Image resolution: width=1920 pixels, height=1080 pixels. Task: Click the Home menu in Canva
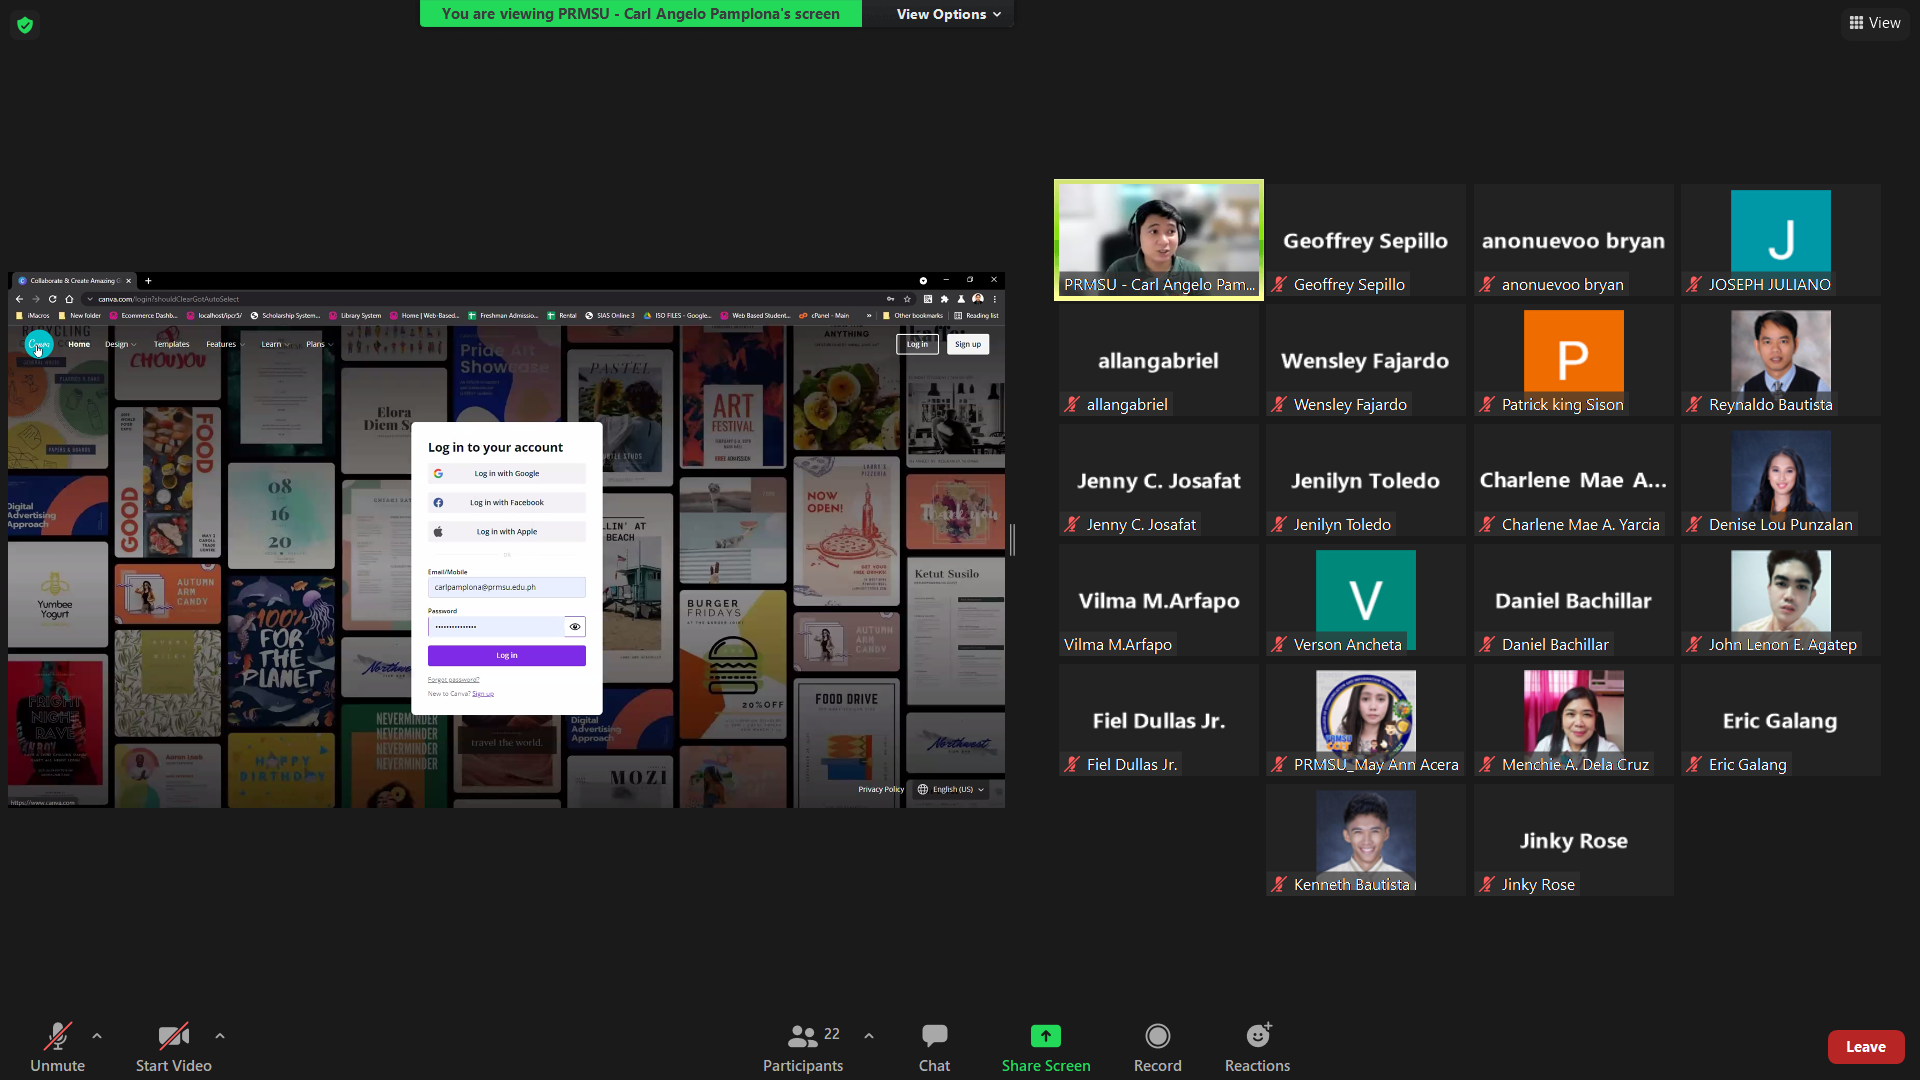(x=79, y=344)
